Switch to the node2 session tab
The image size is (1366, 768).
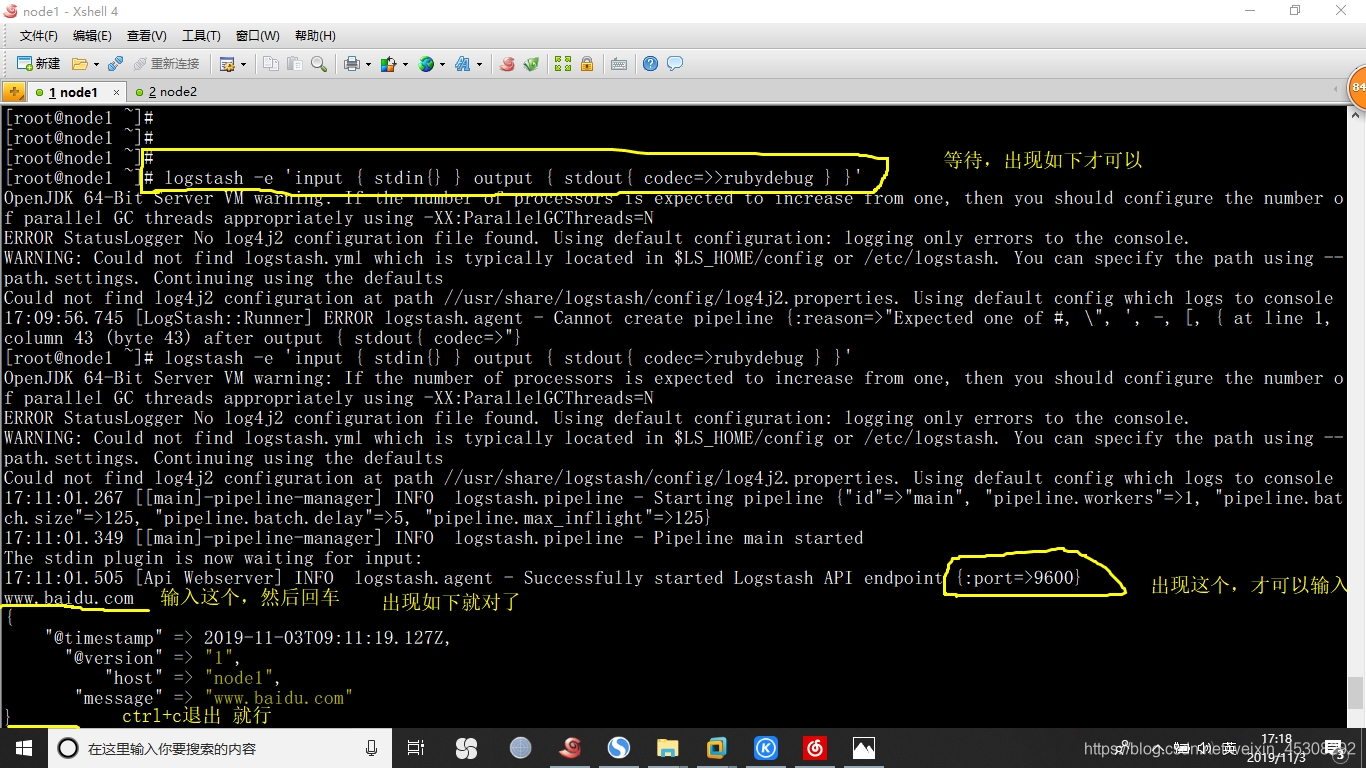pos(166,92)
